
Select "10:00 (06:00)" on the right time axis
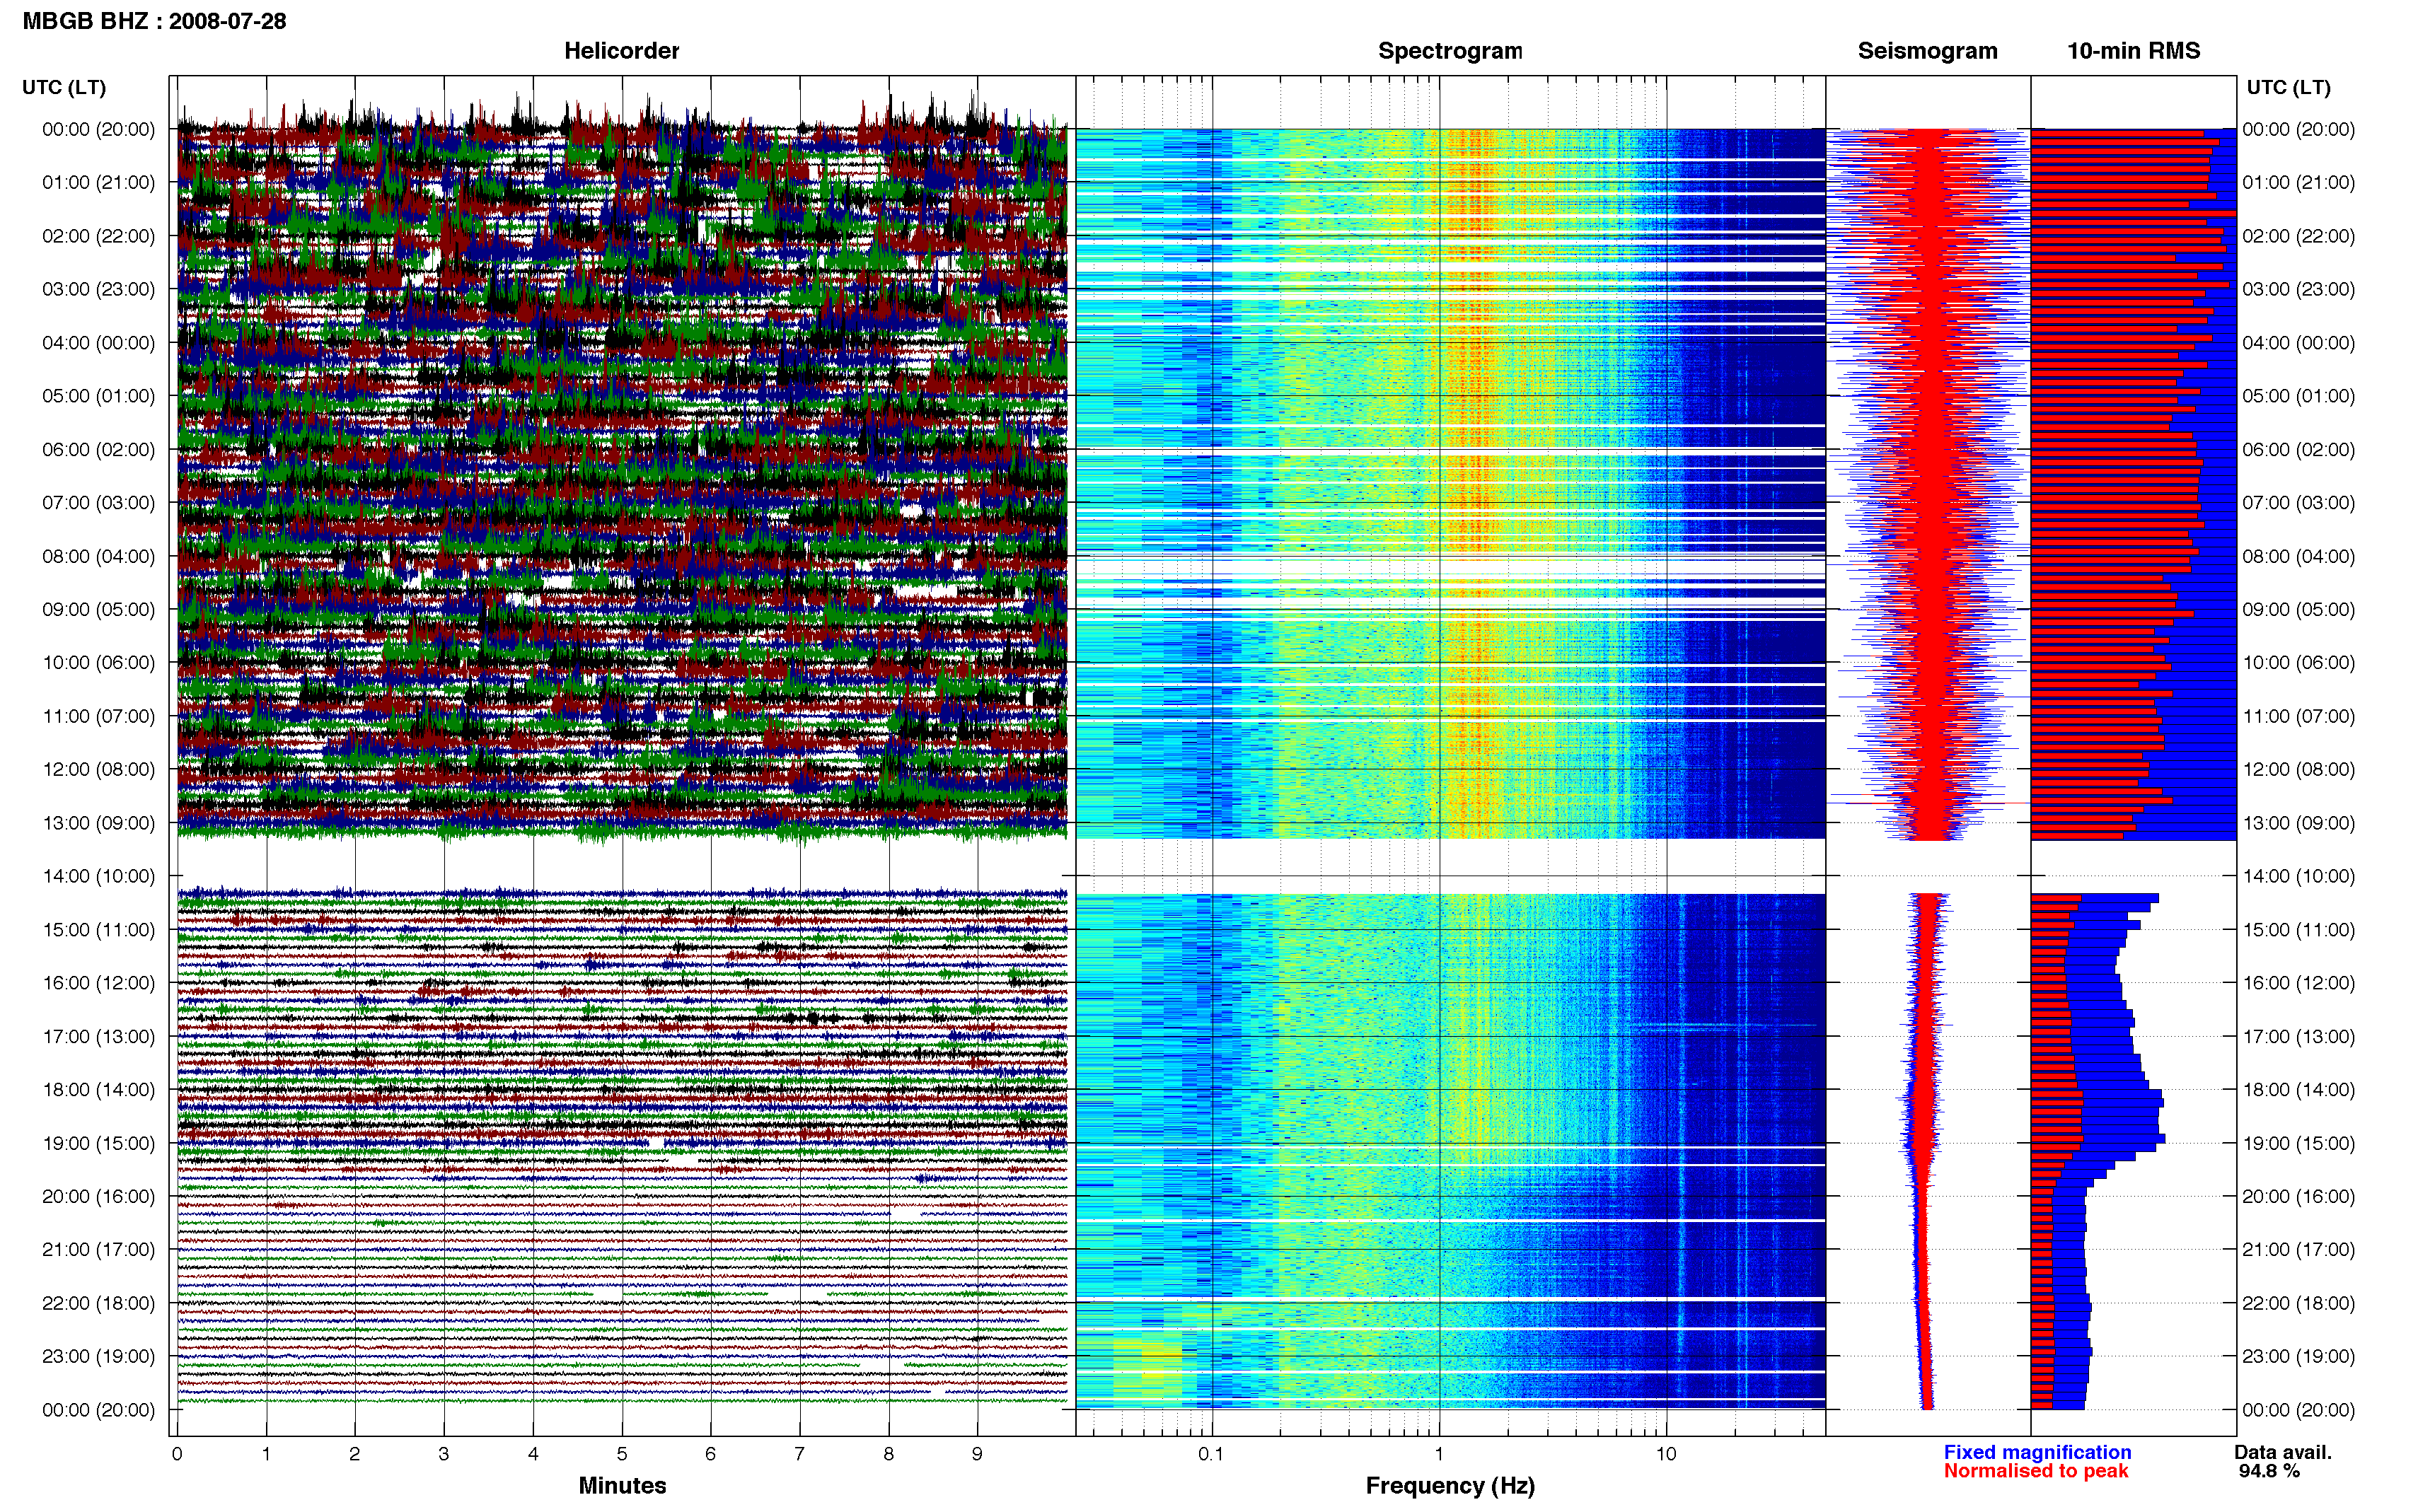click(2298, 663)
